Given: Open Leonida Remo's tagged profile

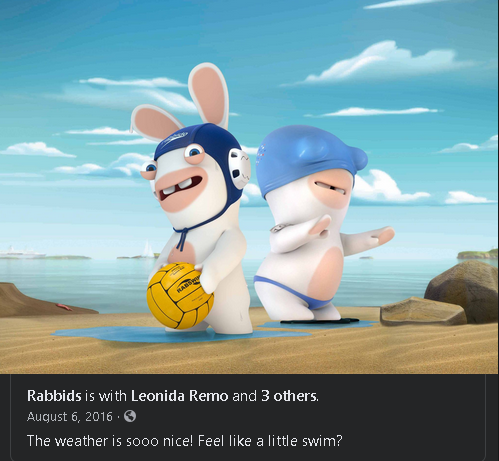Looking at the screenshot, I should click(x=180, y=396).
